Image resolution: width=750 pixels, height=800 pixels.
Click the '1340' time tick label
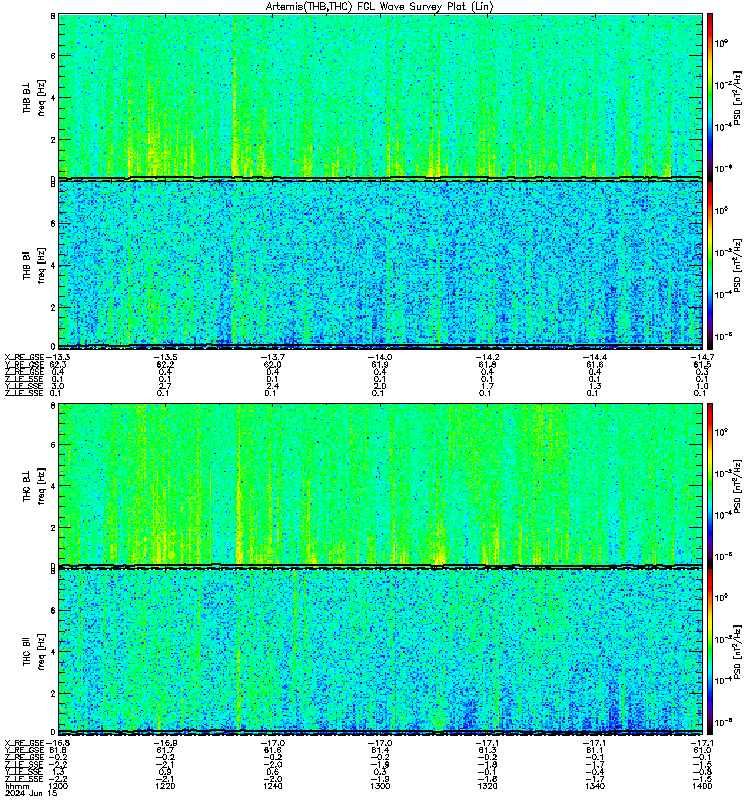595,786
